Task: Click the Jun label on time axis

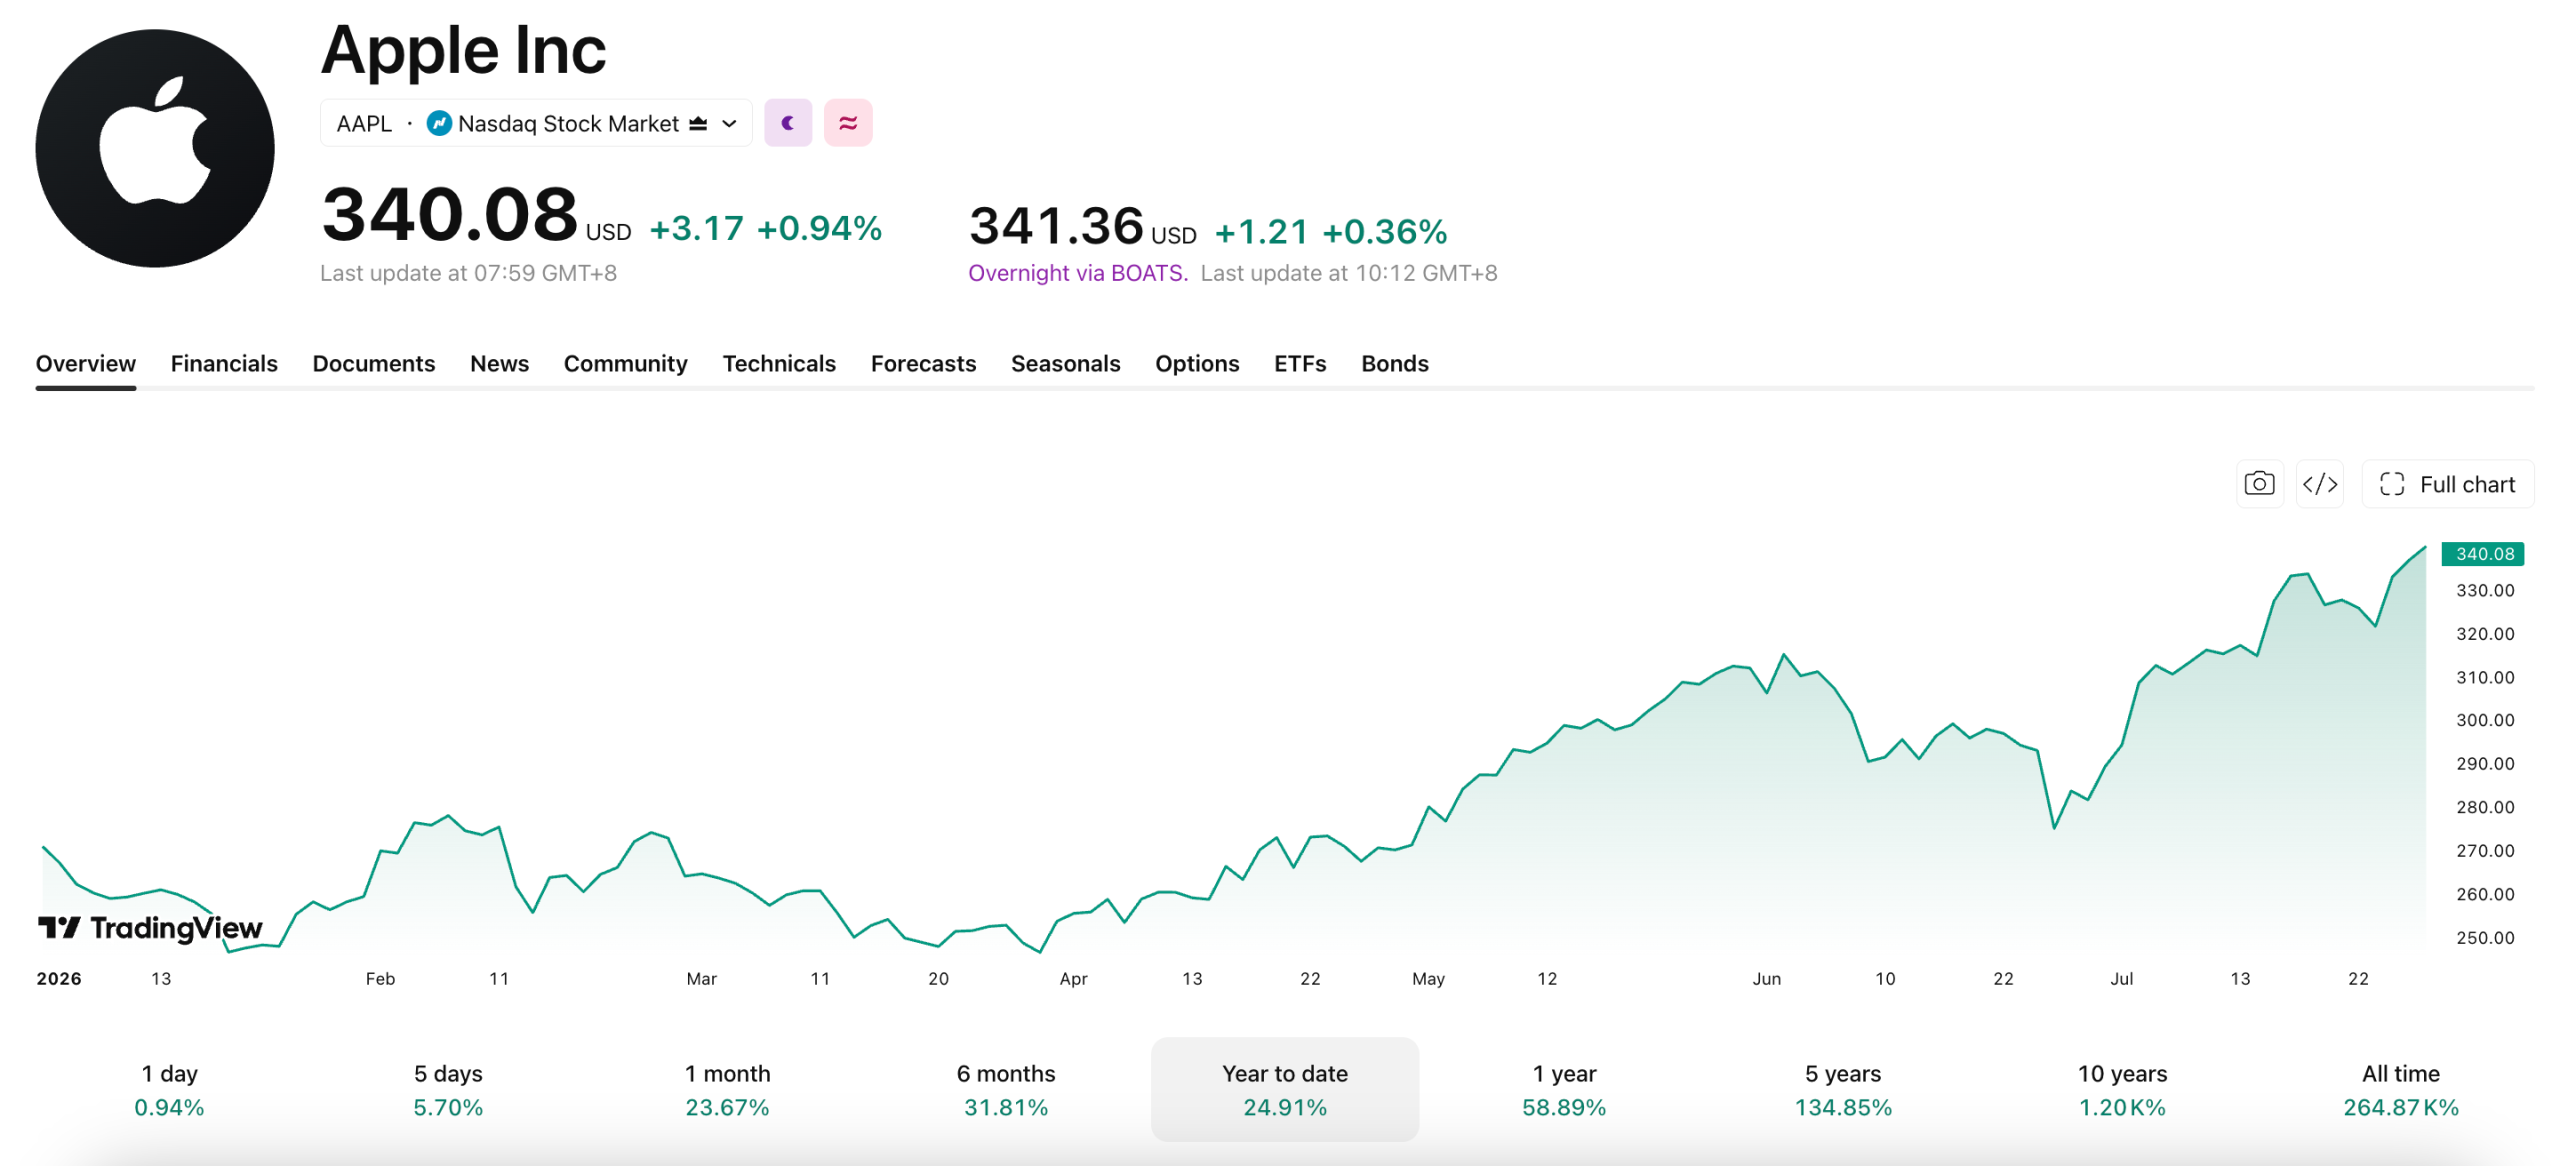Action: (1767, 979)
